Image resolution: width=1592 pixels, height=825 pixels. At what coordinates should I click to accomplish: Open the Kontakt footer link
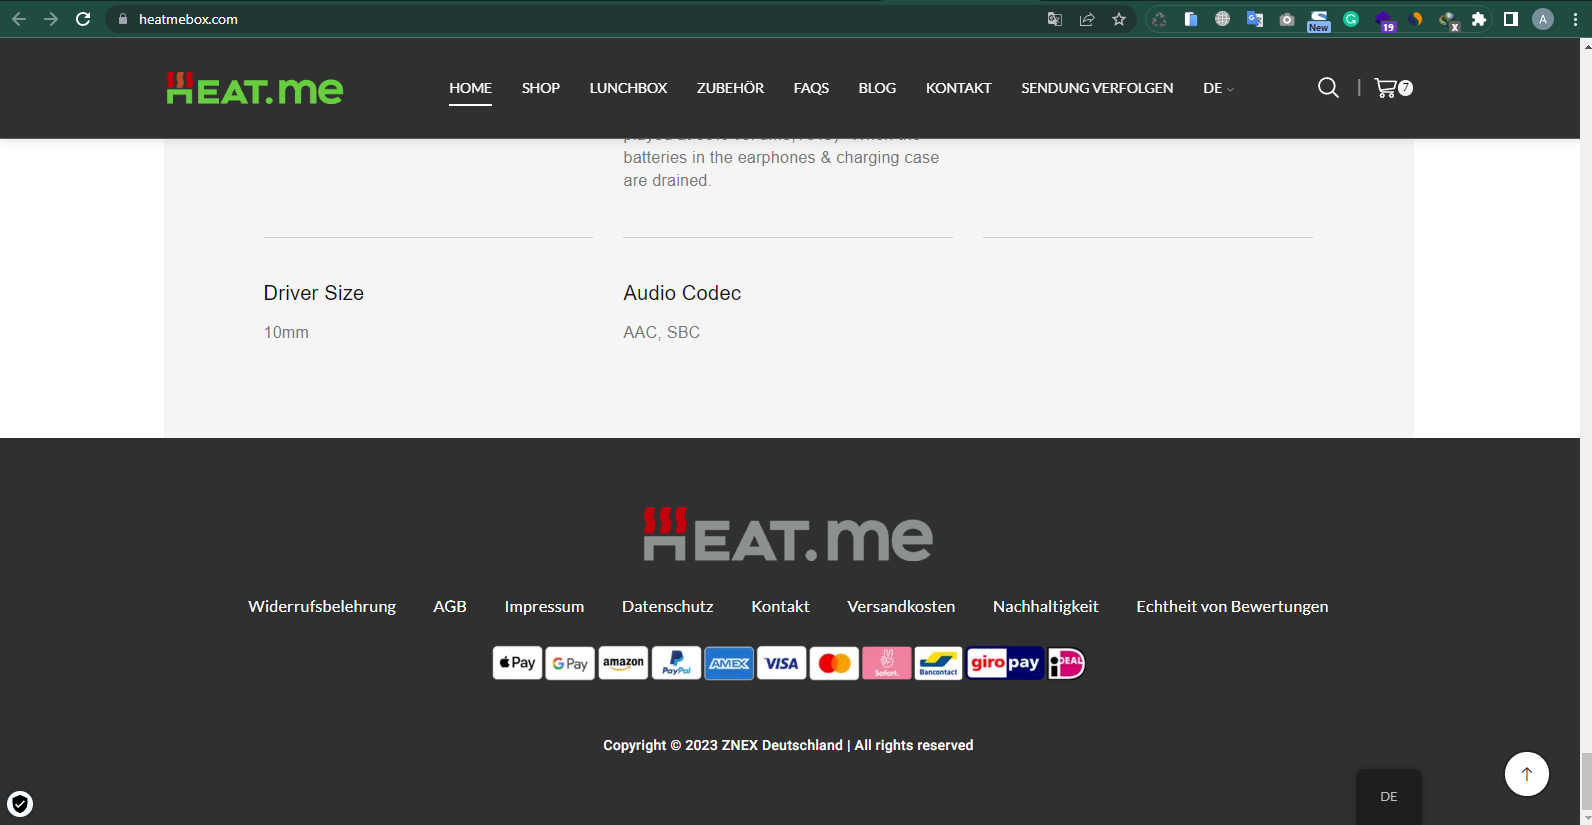(781, 606)
